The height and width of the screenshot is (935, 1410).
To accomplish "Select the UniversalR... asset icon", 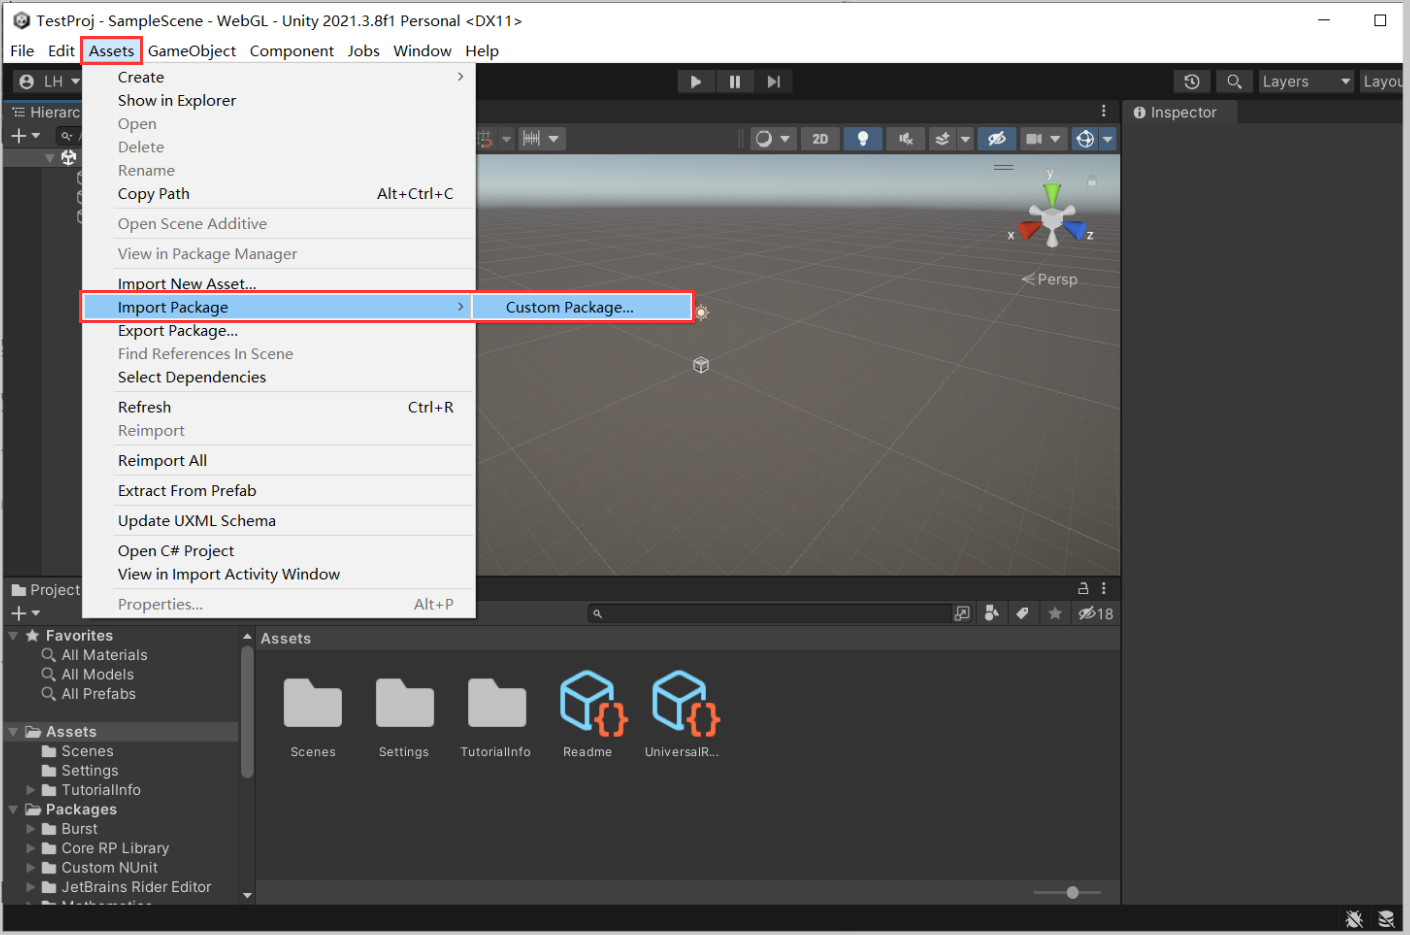I will (x=685, y=703).
